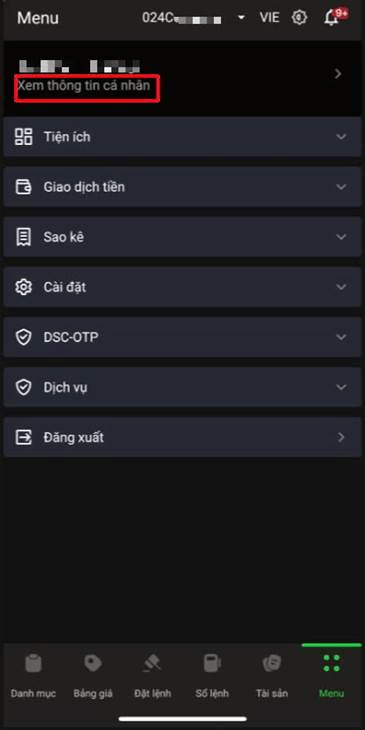
Task: Expand the Dịch vụ section
Action: click(182, 387)
